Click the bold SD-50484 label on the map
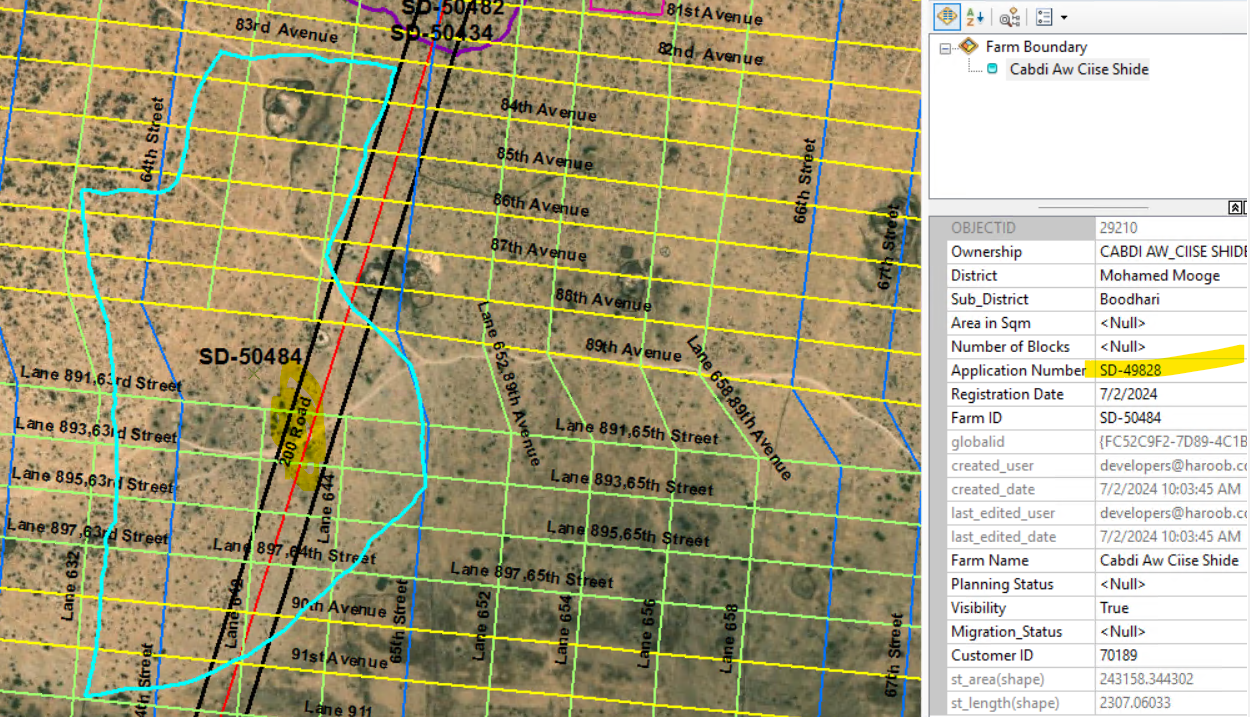Viewport: 1250px width, 717px height. [250, 357]
